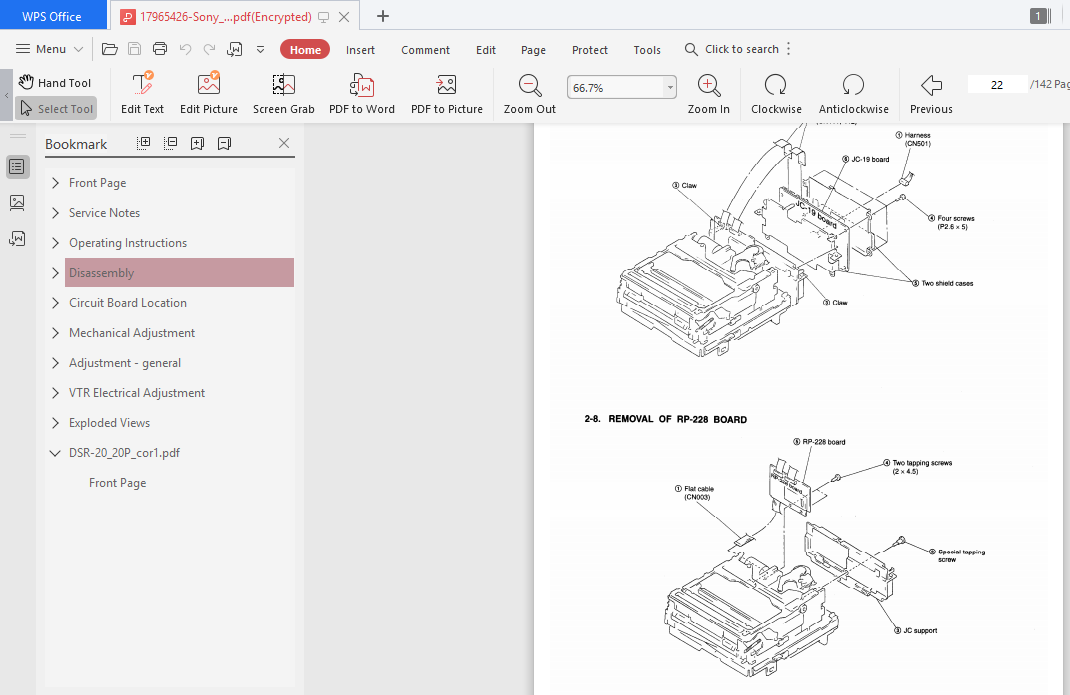Click the Redo arrow icon

pyautogui.click(x=209, y=49)
